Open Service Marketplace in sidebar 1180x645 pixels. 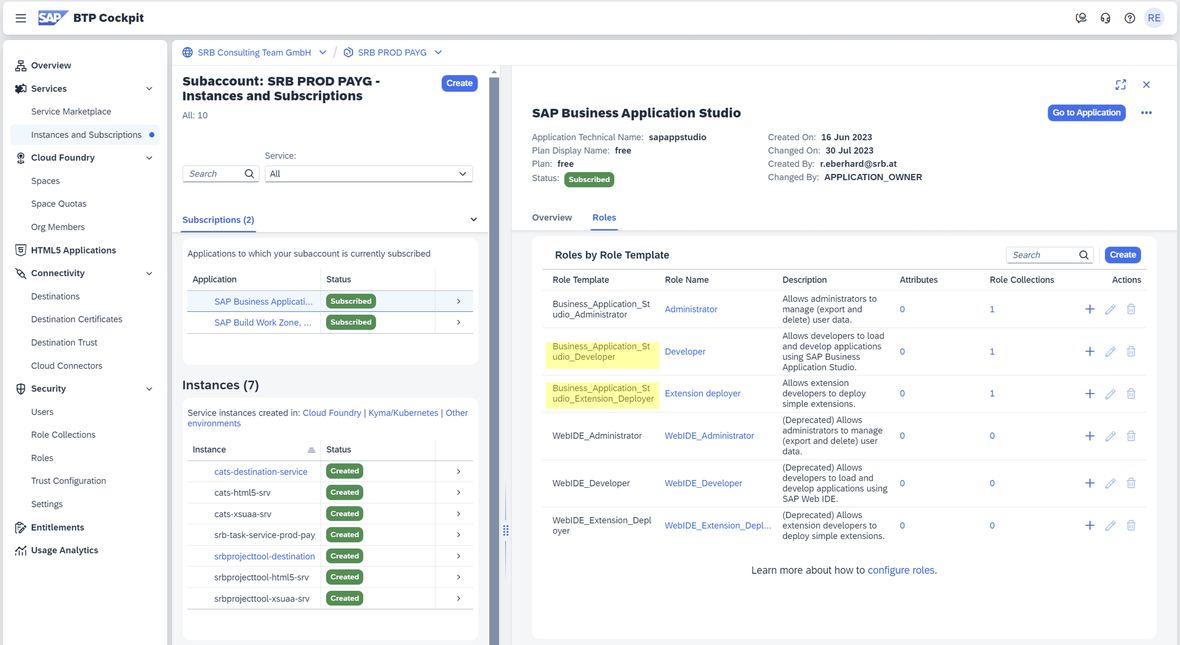[71, 111]
